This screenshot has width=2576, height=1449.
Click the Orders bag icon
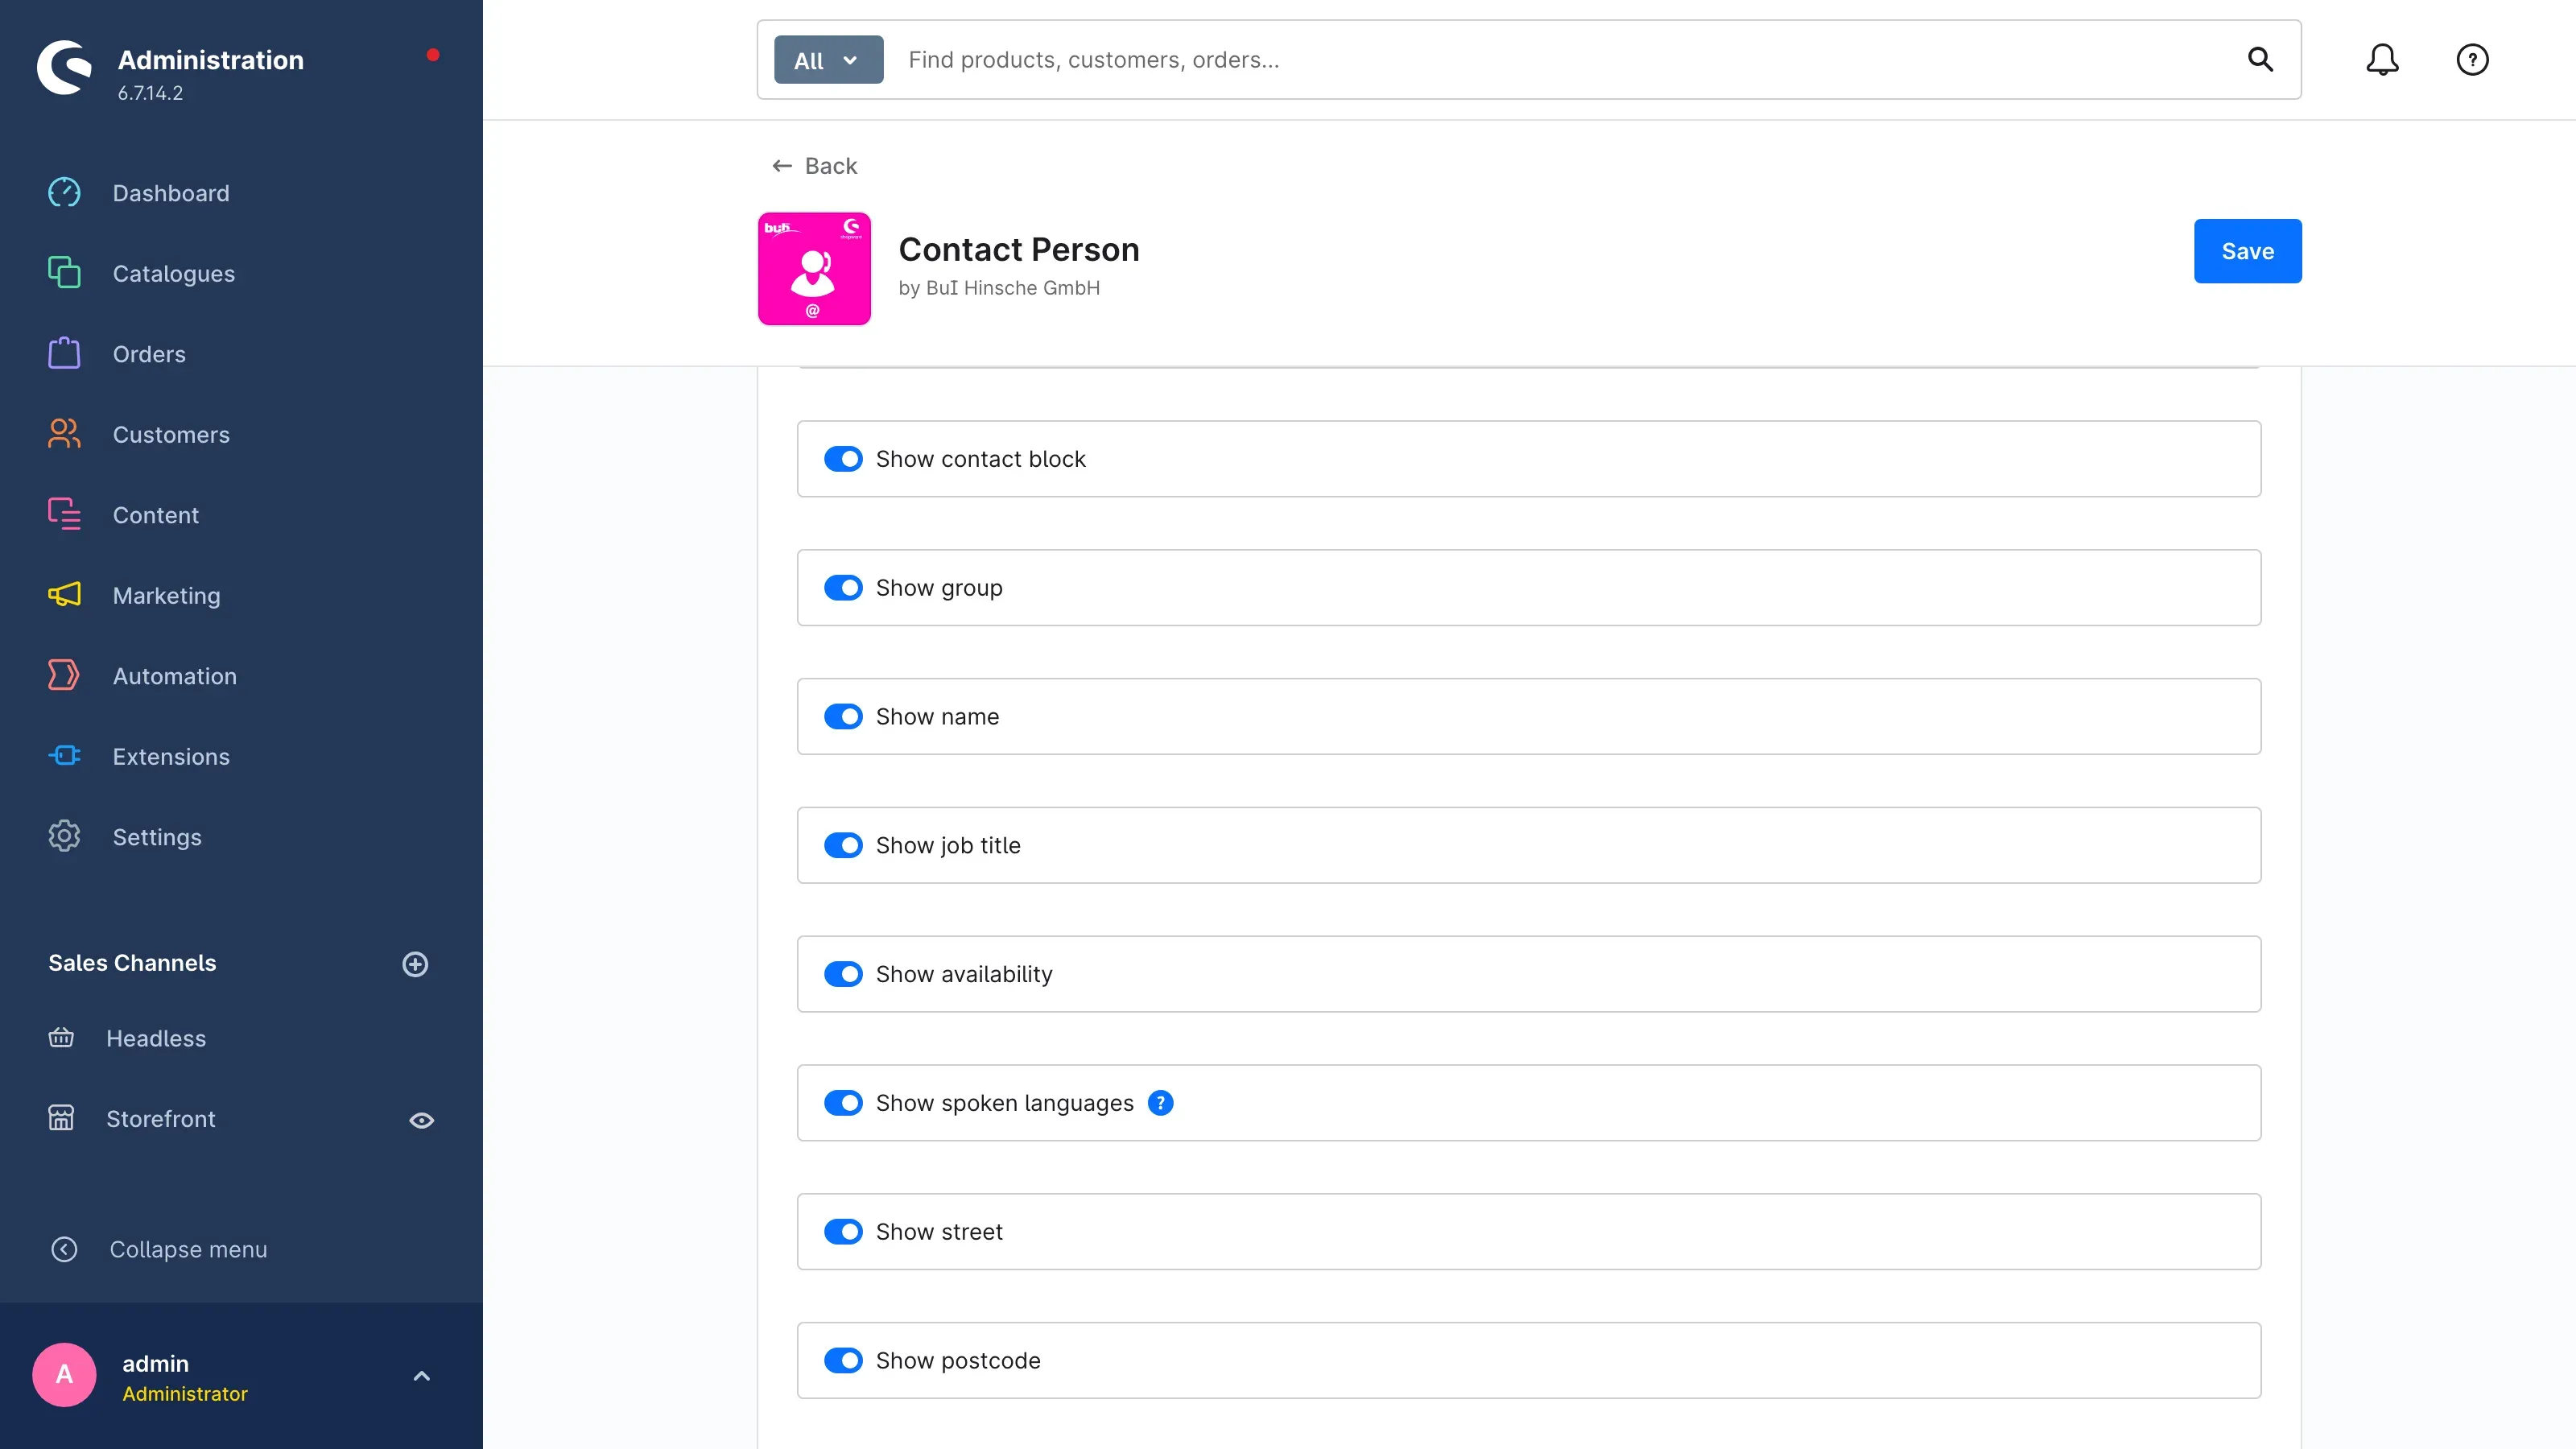[x=64, y=353]
